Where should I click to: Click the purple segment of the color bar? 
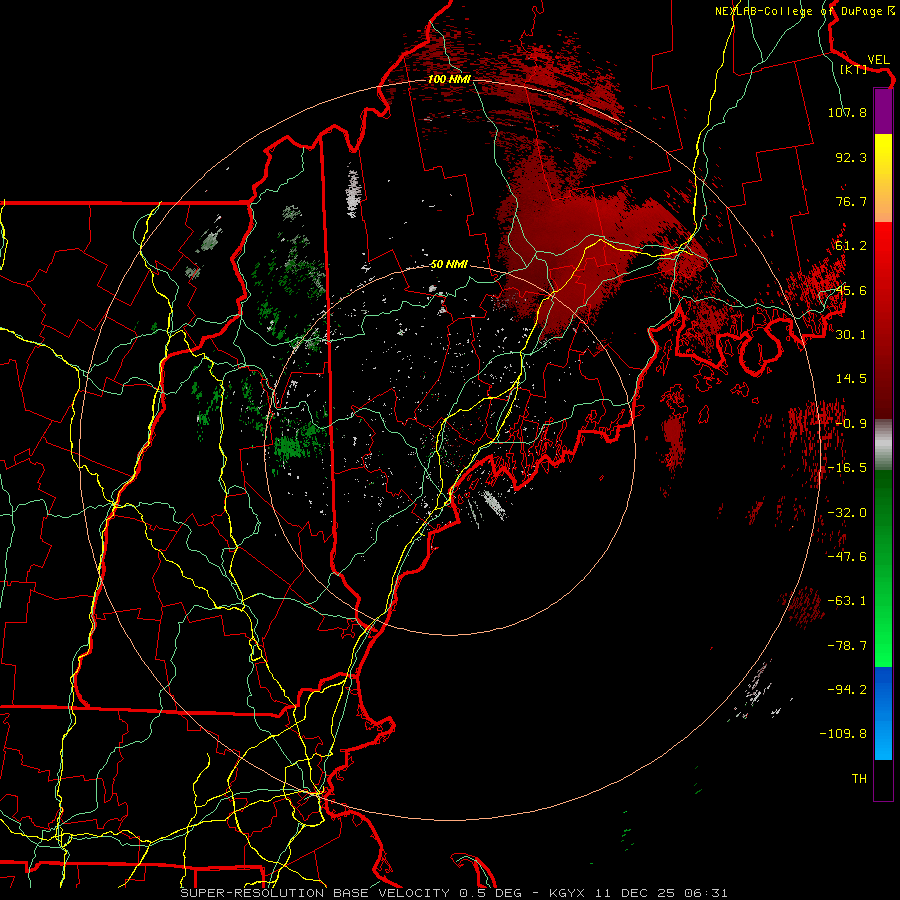click(x=883, y=112)
